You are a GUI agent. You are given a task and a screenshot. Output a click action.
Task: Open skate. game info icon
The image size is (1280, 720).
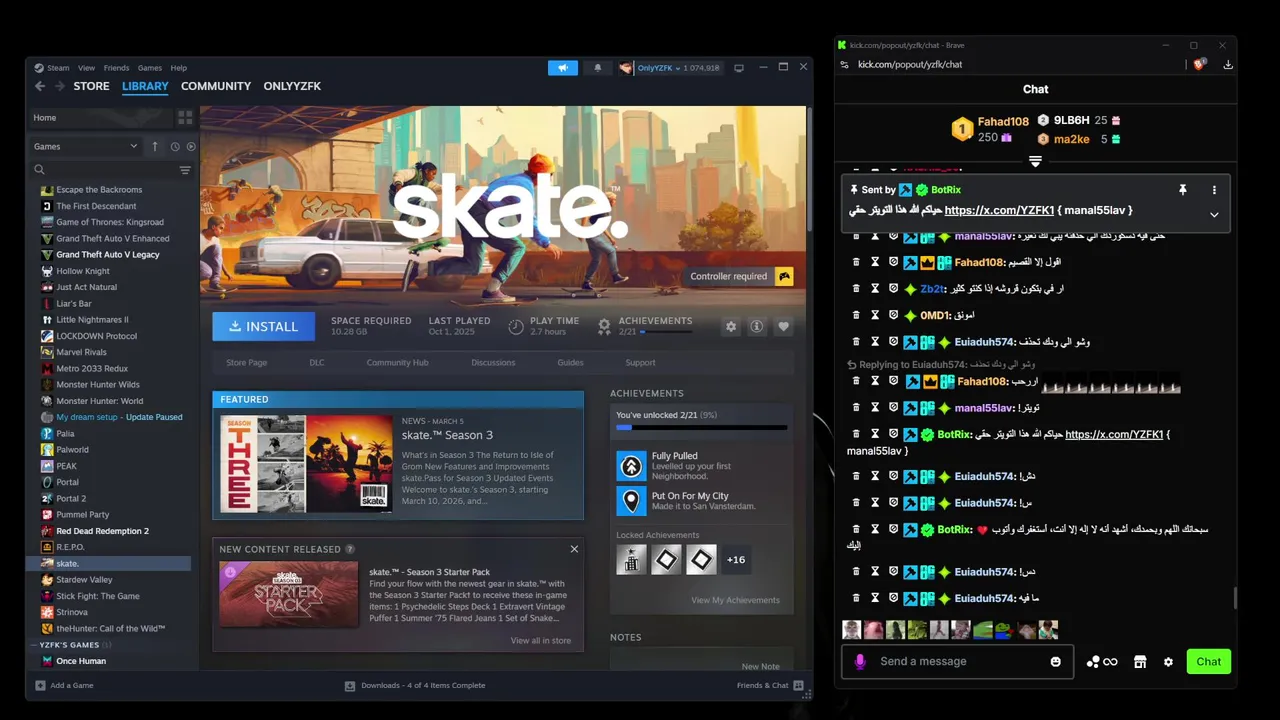click(x=757, y=327)
